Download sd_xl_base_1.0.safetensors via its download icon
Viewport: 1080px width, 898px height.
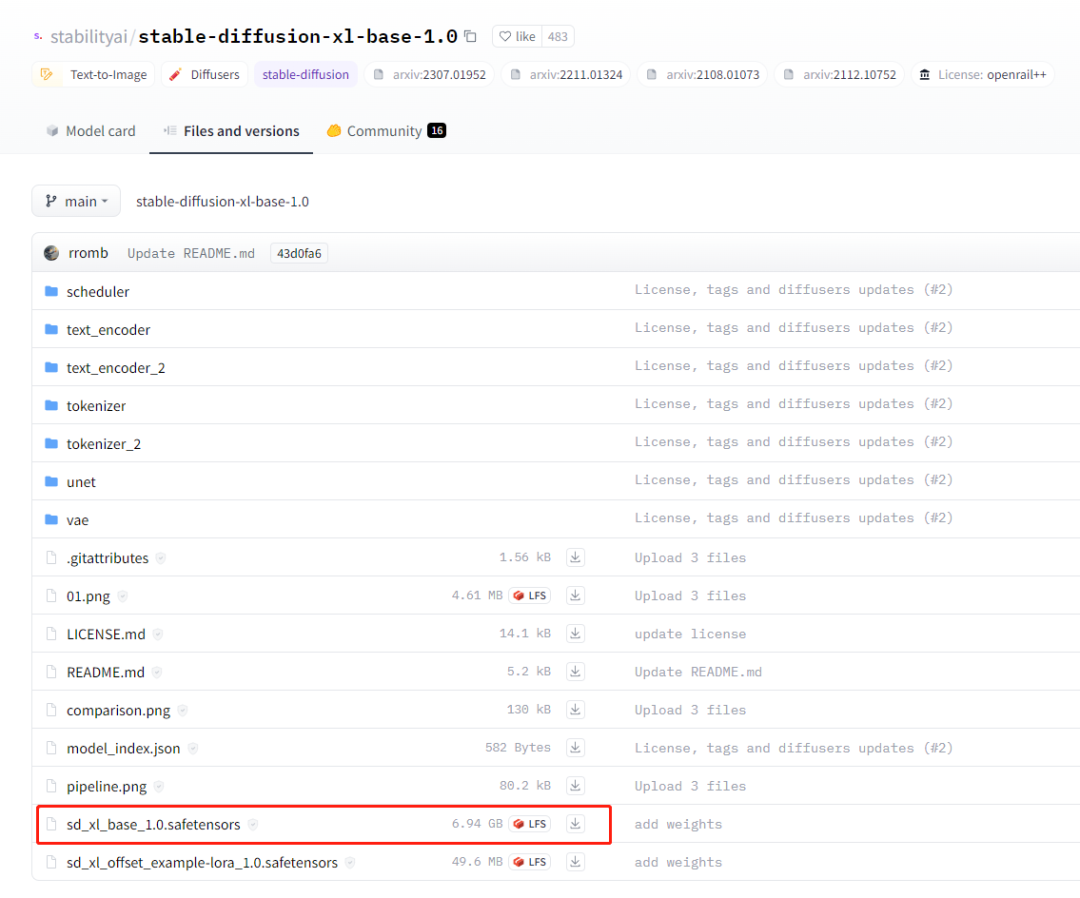click(x=575, y=824)
